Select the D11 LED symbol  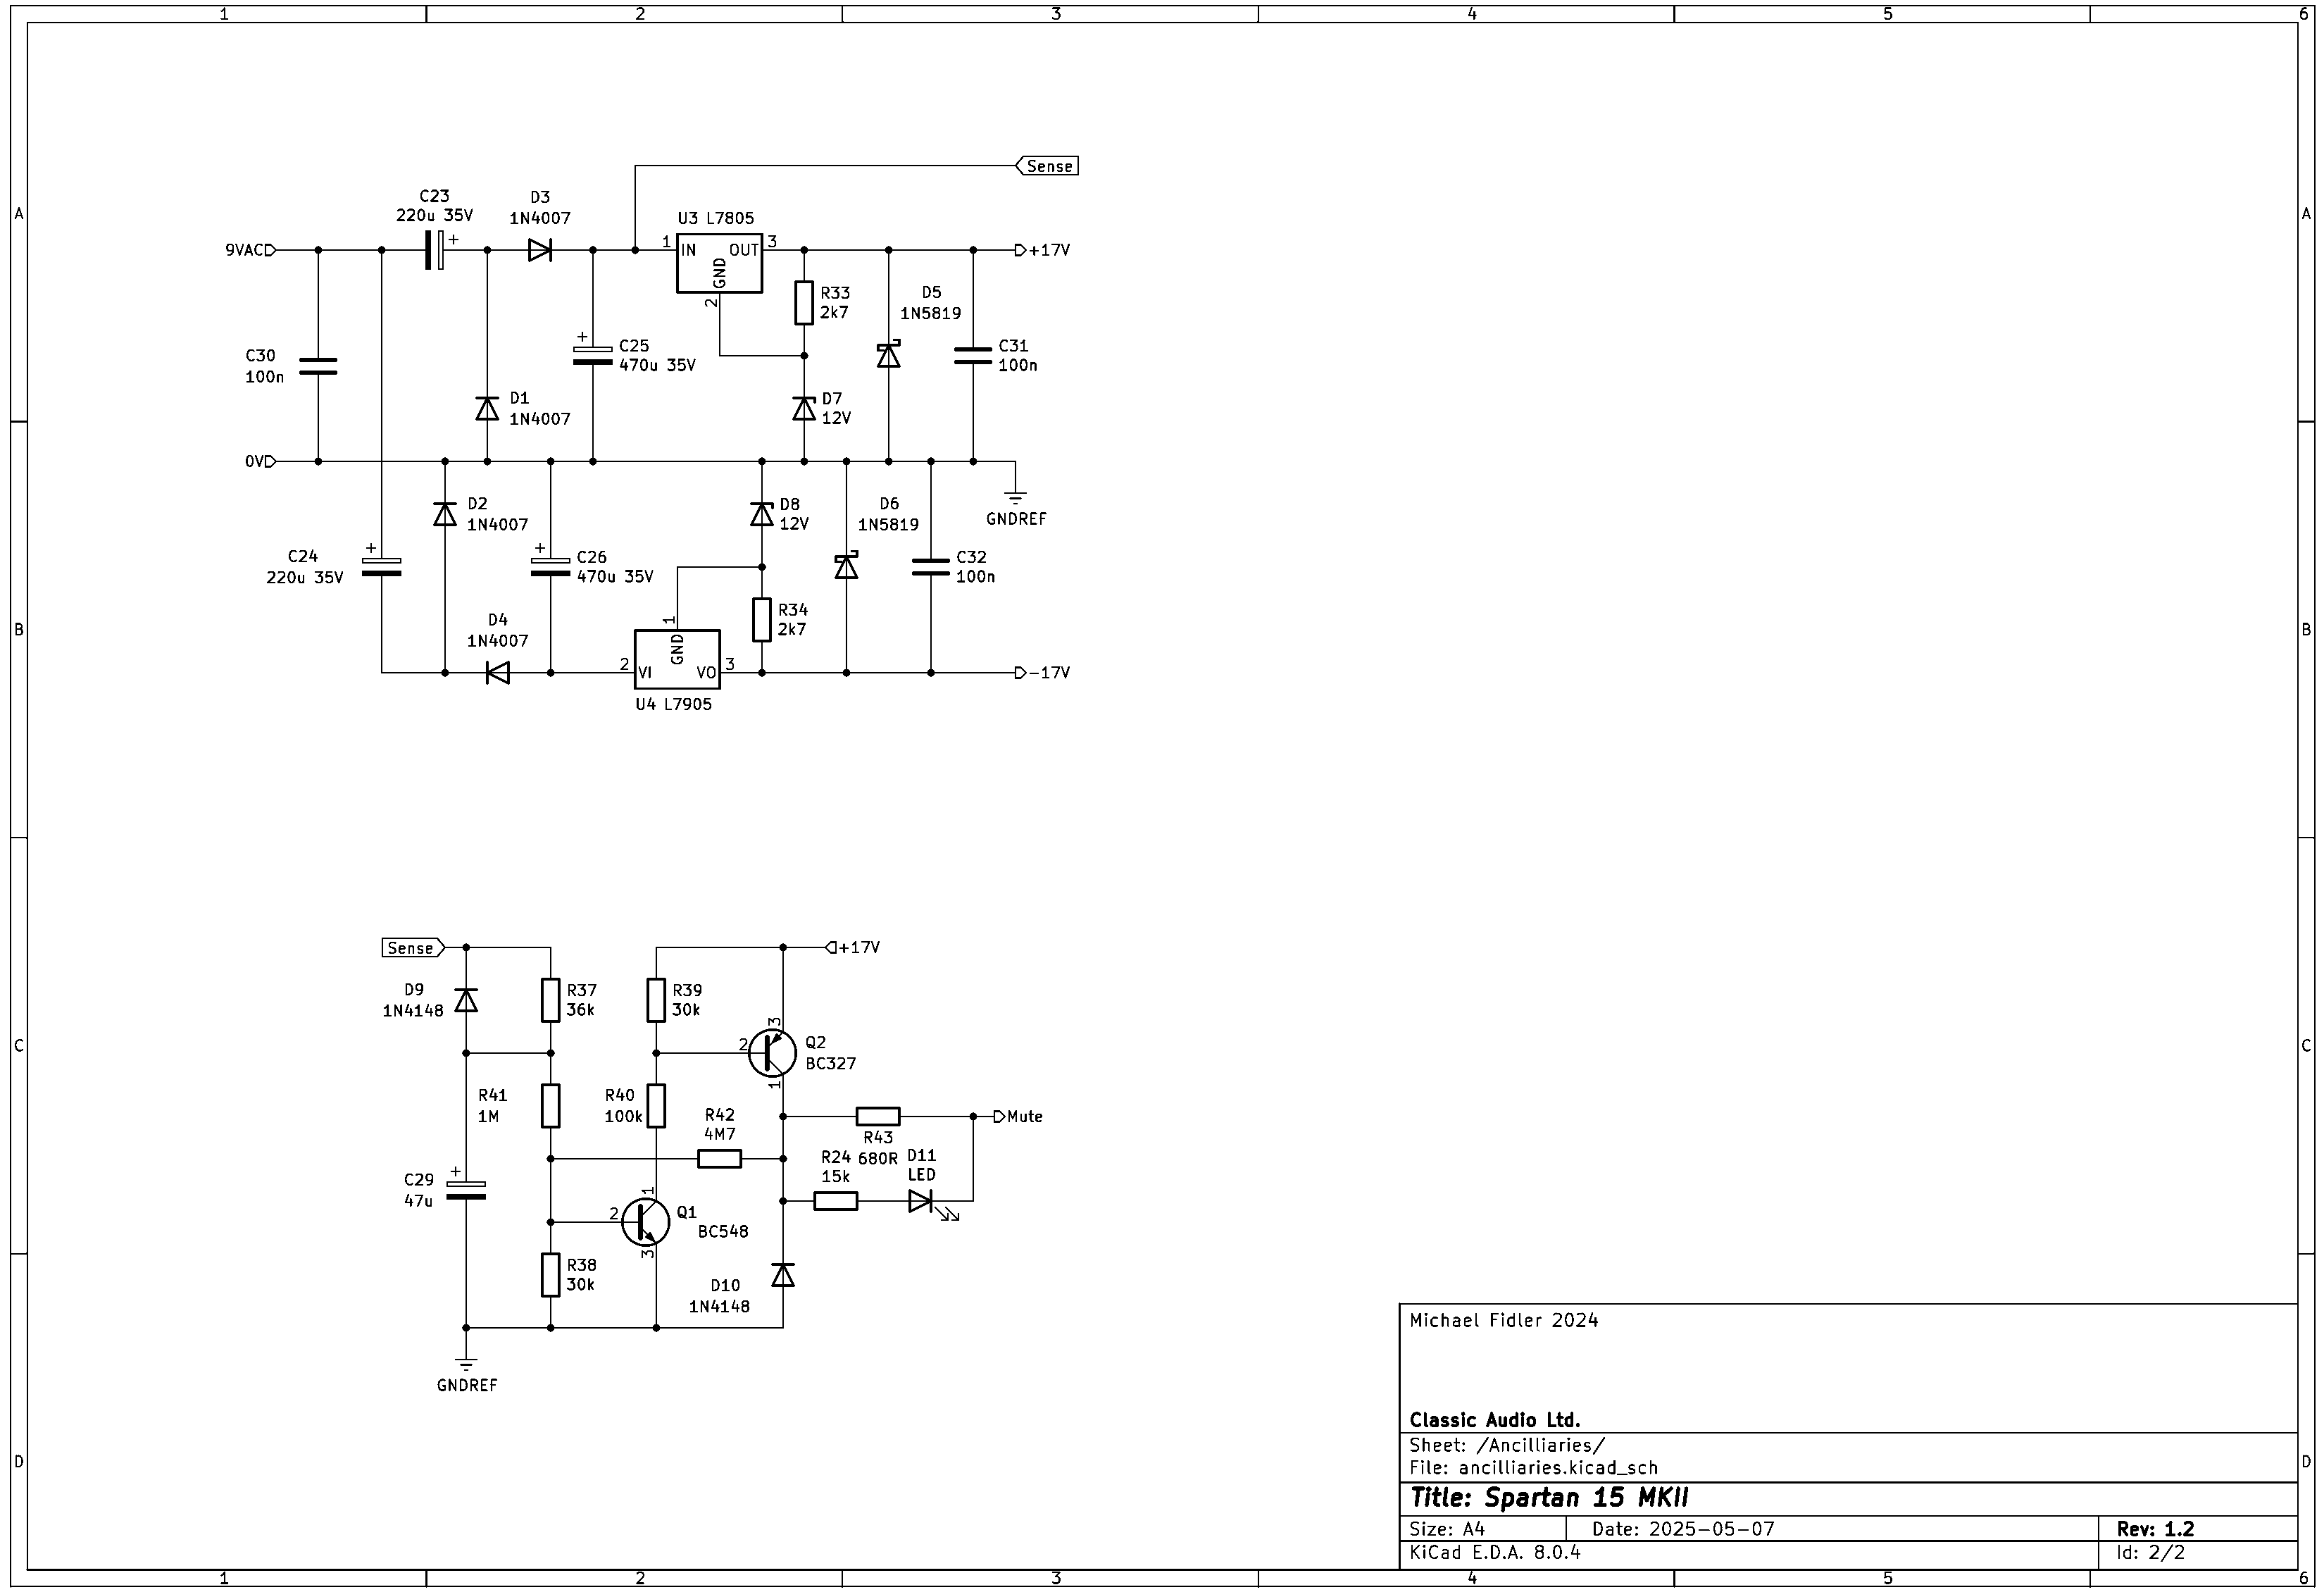click(921, 1201)
